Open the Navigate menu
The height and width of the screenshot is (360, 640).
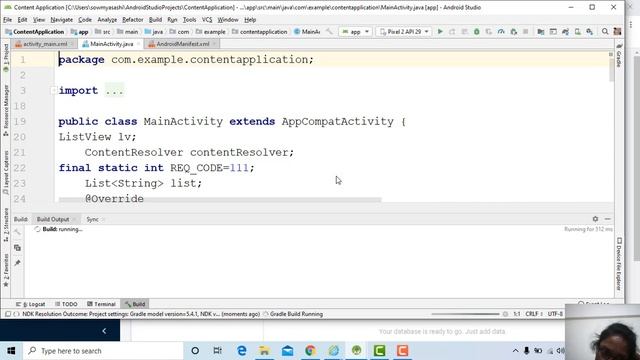[61, 20]
